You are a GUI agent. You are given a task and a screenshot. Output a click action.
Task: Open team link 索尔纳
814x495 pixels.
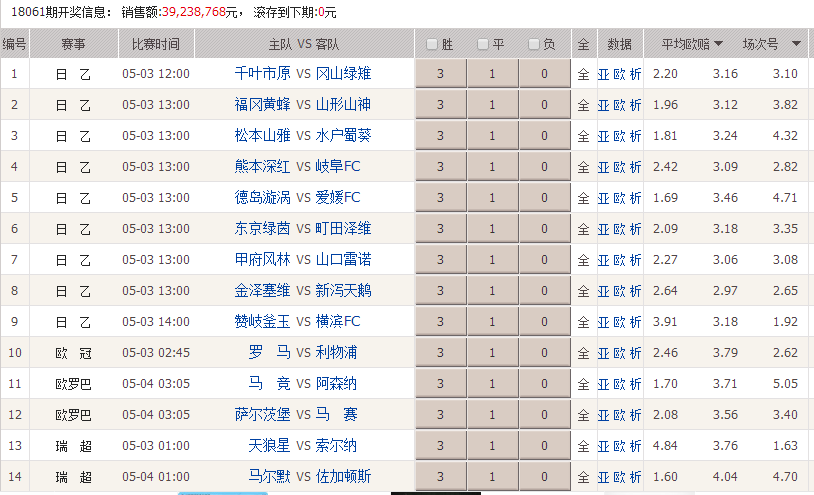pyautogui.click(x=336, y=445)
